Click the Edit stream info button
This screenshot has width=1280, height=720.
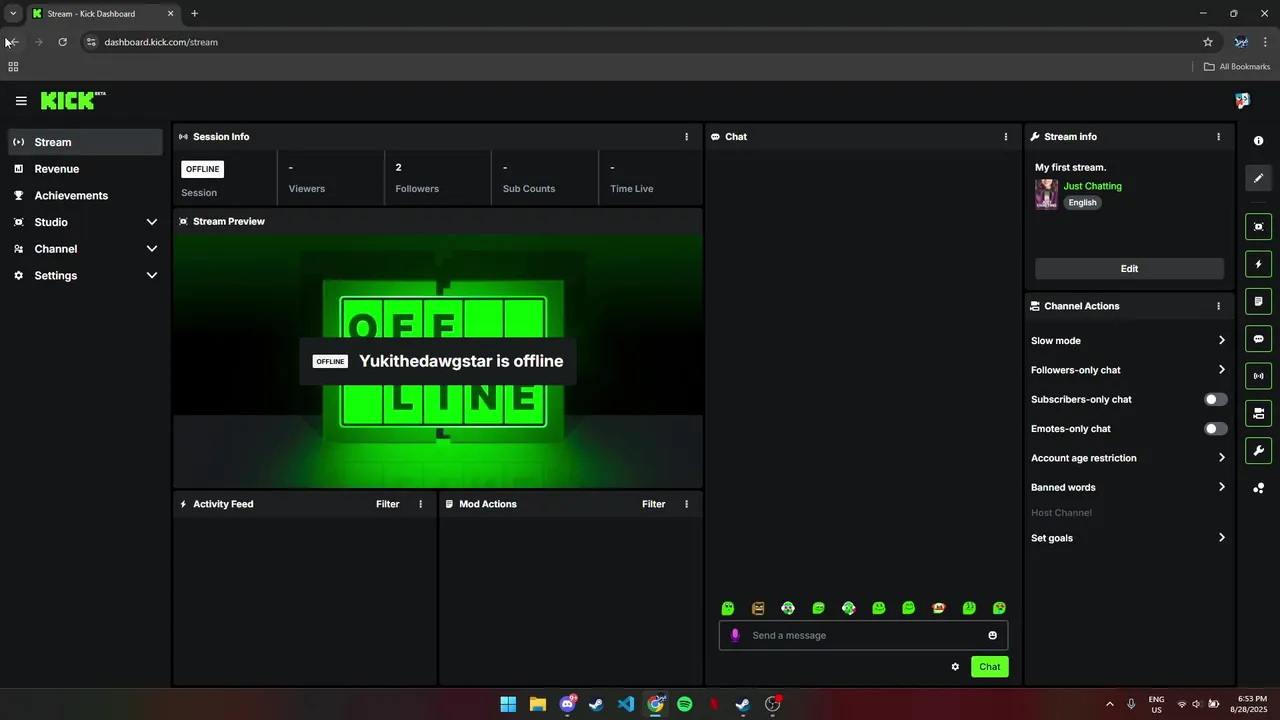coord(1129,269)
